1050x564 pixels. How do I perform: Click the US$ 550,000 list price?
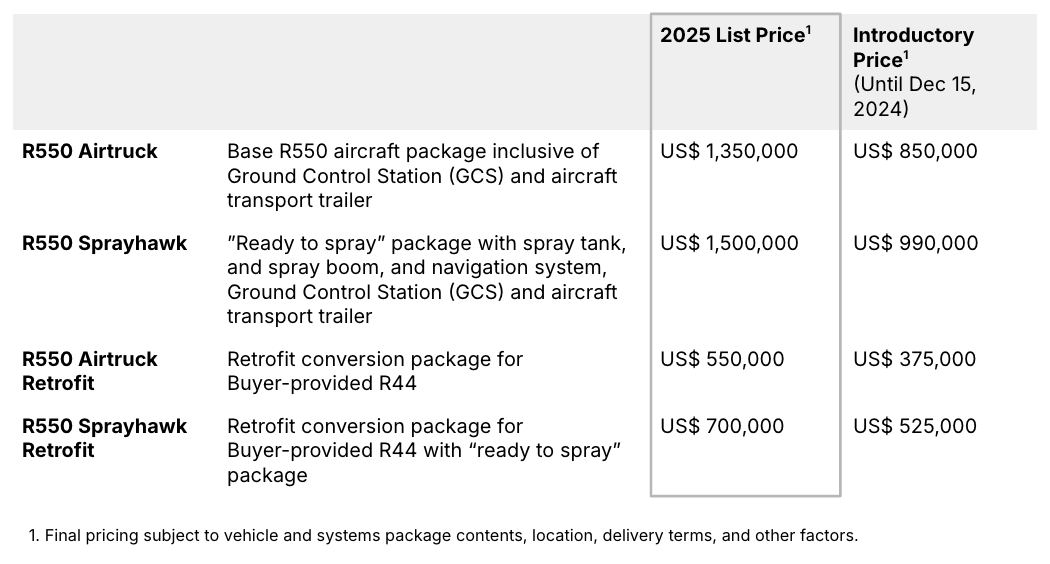tap(722, 359)
